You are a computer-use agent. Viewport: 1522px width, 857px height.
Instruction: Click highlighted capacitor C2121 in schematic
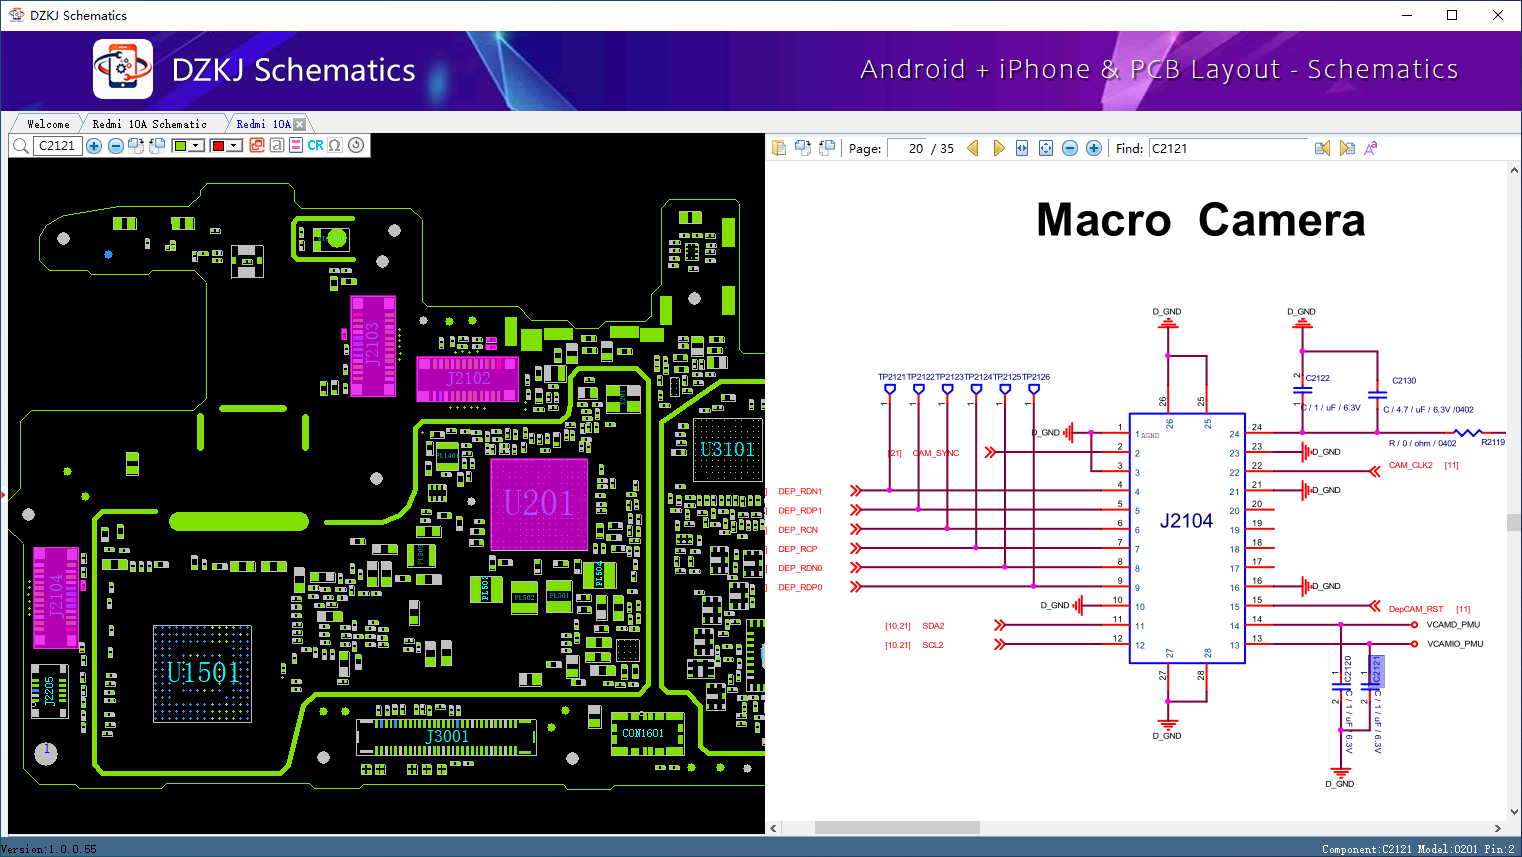(x=1376, y=671)
